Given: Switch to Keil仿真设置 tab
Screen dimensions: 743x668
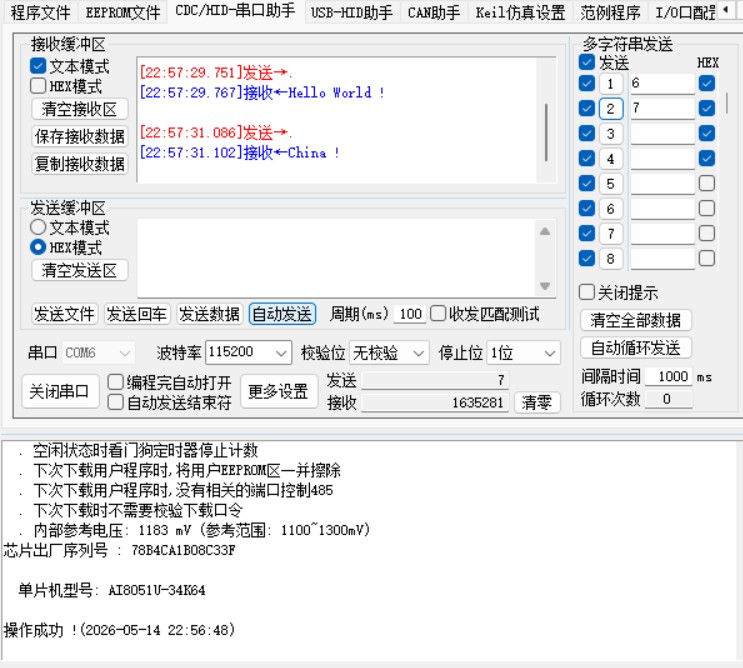Looking at the screenshot, I should coord(520,12).
